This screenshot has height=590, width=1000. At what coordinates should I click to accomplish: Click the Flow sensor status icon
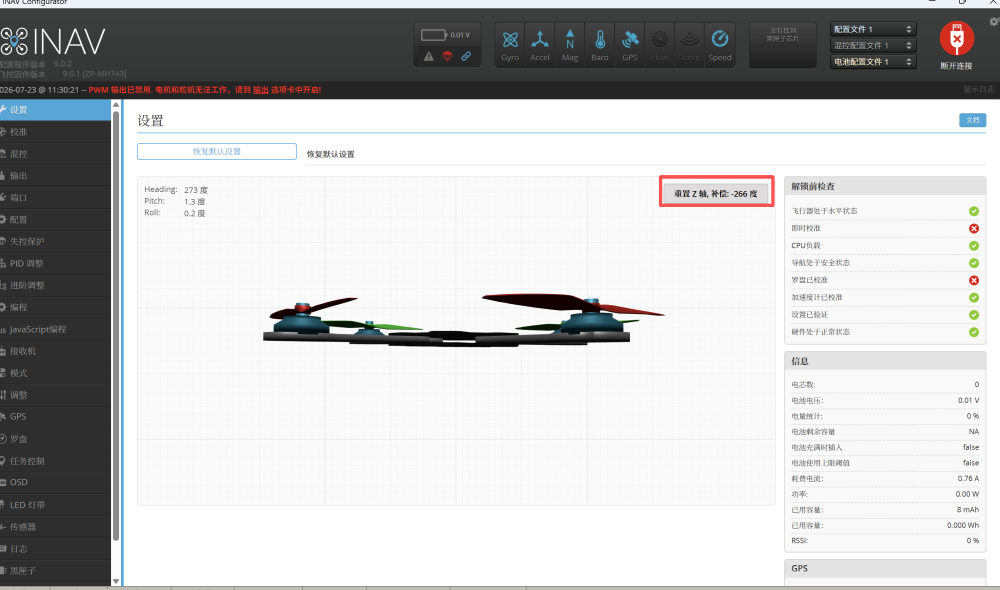point(659,45)
